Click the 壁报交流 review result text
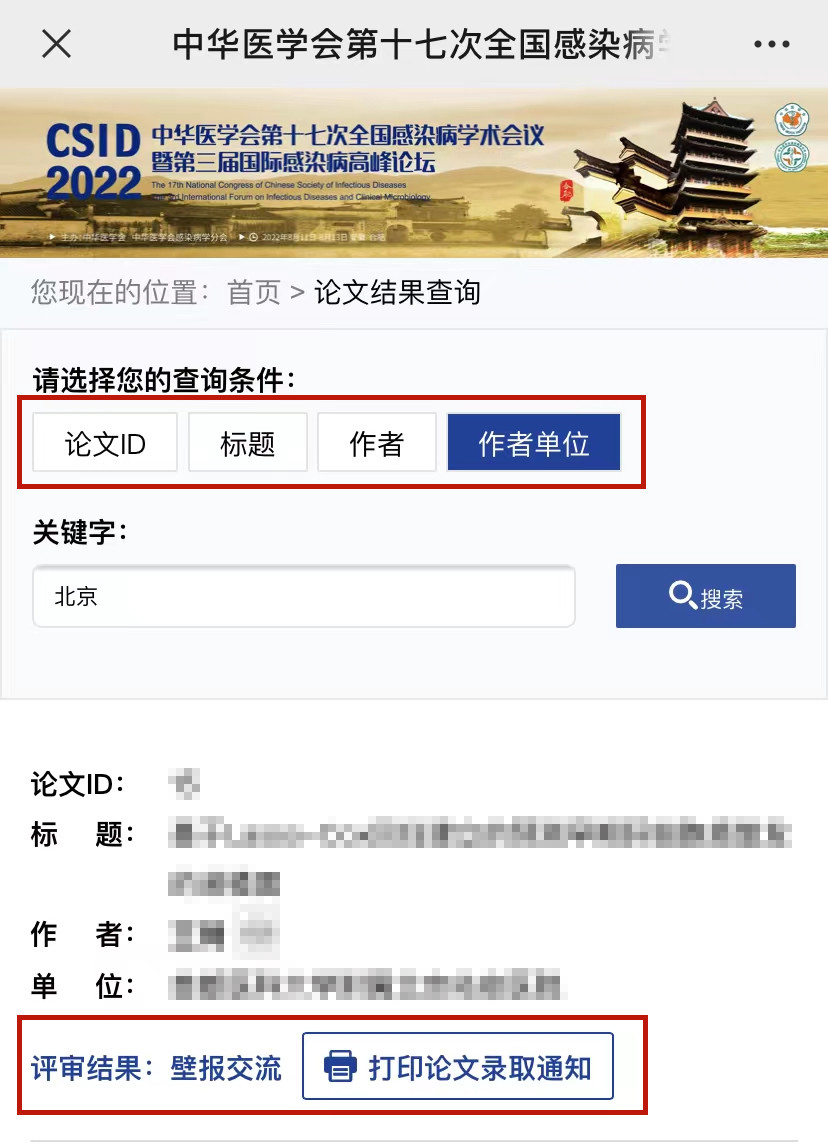Viewport: 828px width, 1145px height. click(226, 1068)
